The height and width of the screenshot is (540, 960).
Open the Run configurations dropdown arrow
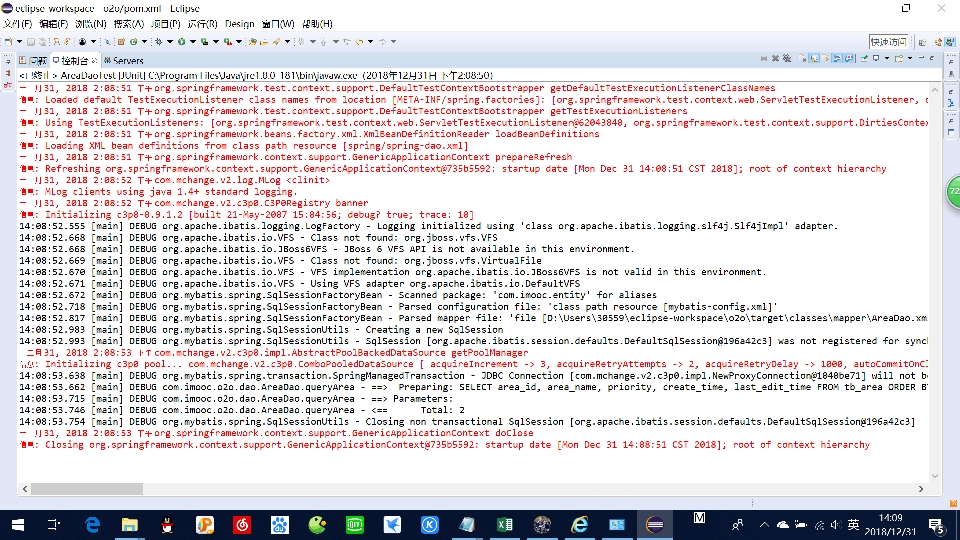coord(193,42)
